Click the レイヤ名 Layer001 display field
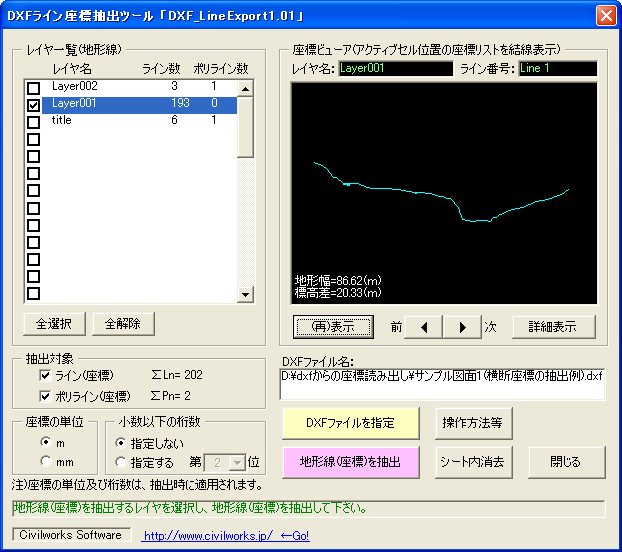622x552 pixels. point(395,69)
